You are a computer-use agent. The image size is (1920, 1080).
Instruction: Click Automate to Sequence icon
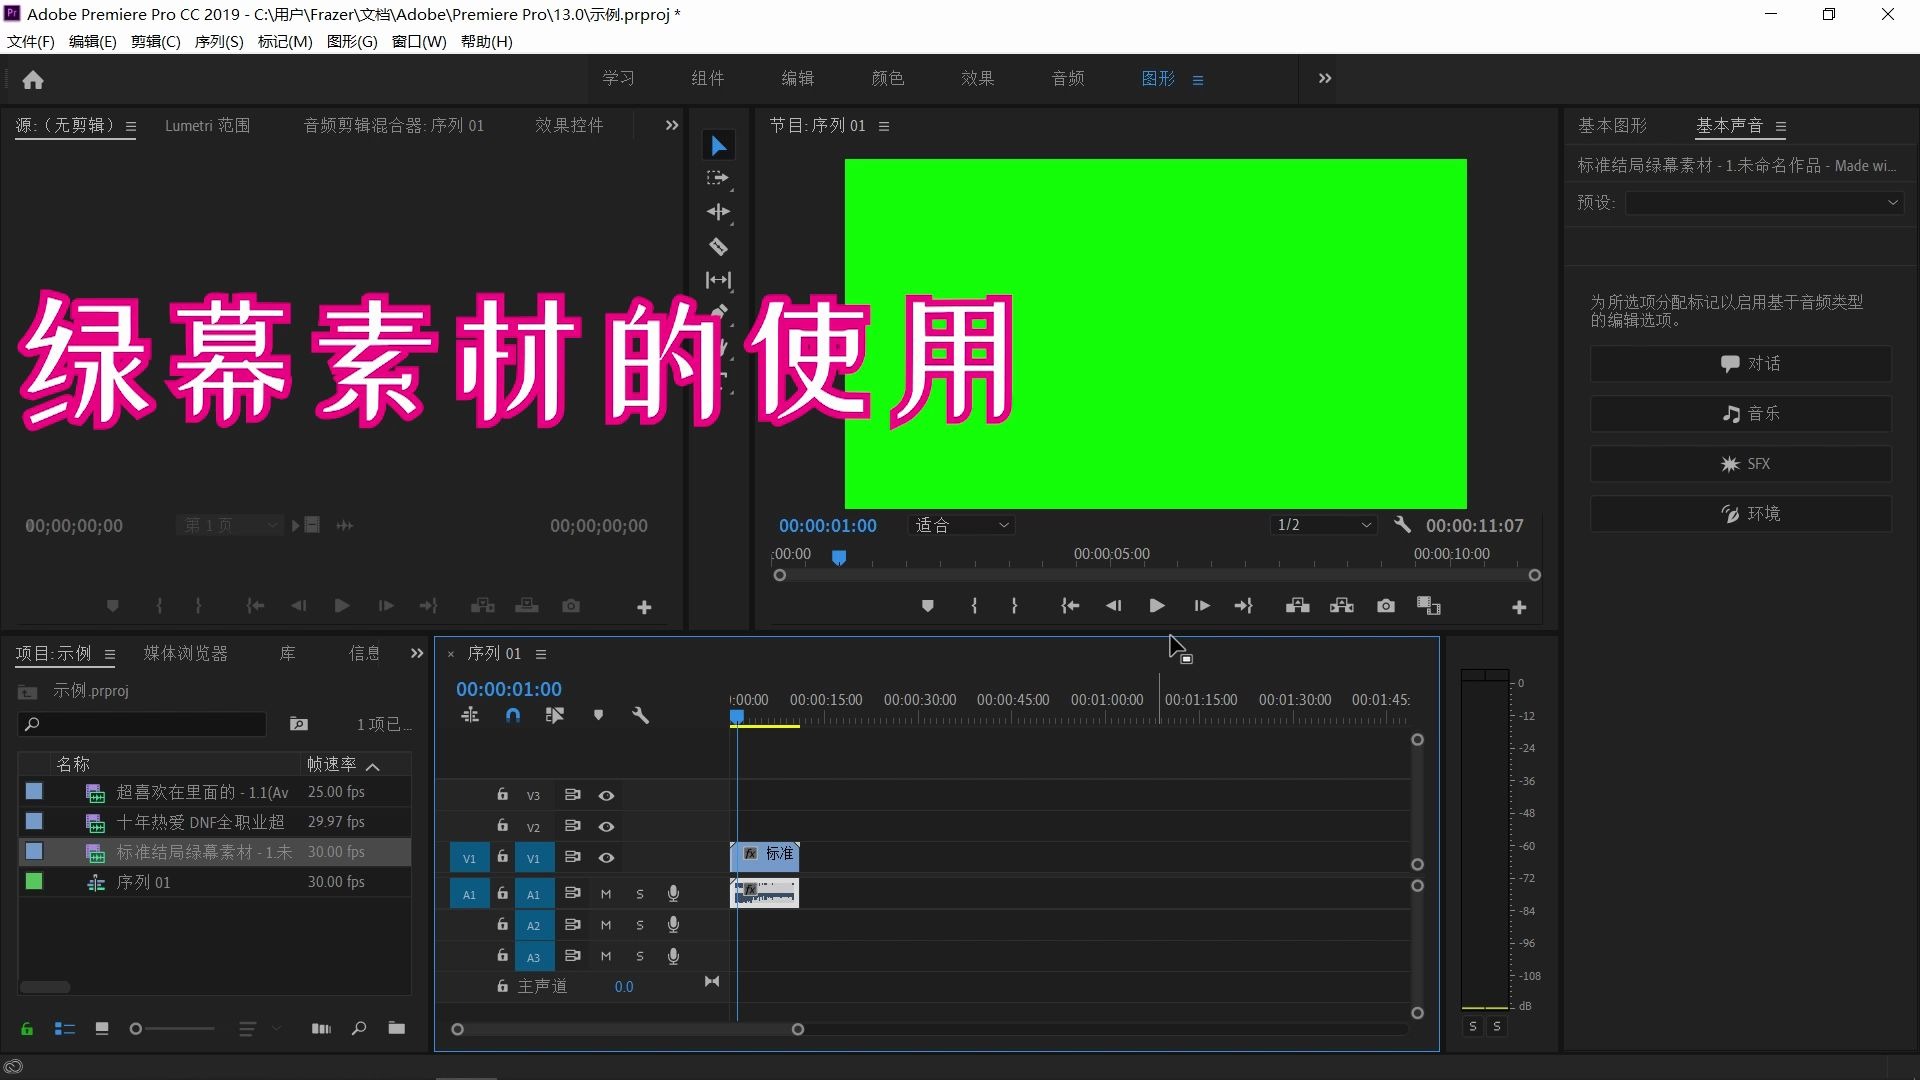(x=321, y=1028)
